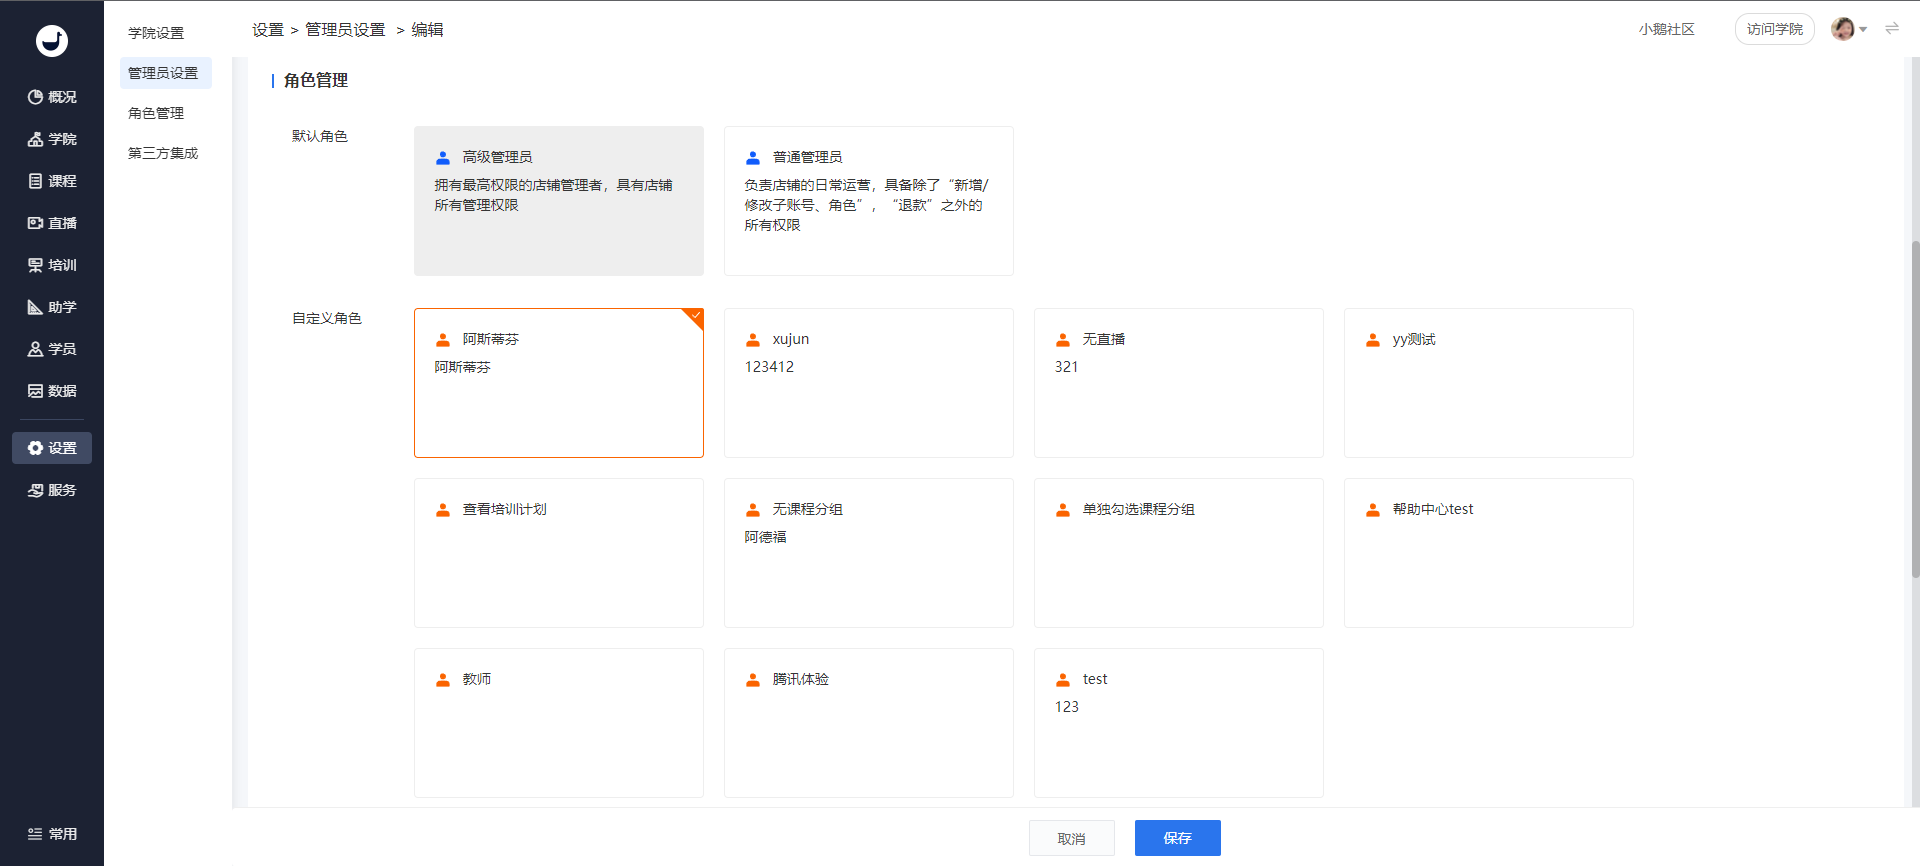Open the 学员 students section
The width and height of the screenshot is (1920, 866).
pos(52,349)
